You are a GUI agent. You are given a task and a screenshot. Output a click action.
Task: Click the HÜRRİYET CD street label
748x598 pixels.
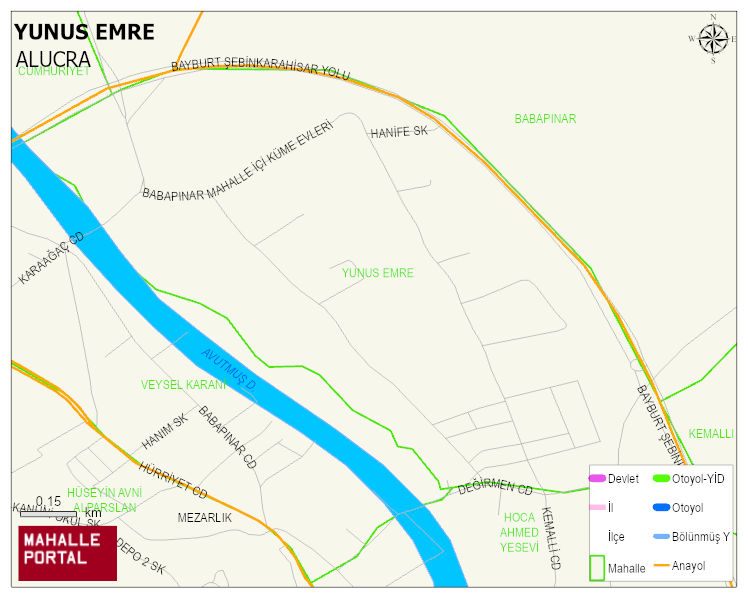coord(173,480)
